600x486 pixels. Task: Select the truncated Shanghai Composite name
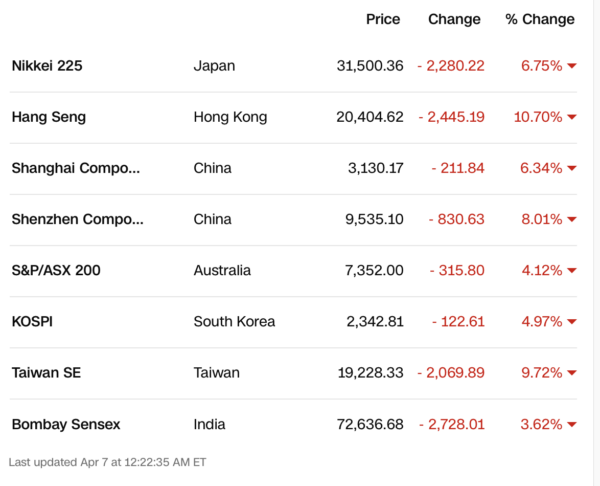pyautogui.click(x=76, y=168)
